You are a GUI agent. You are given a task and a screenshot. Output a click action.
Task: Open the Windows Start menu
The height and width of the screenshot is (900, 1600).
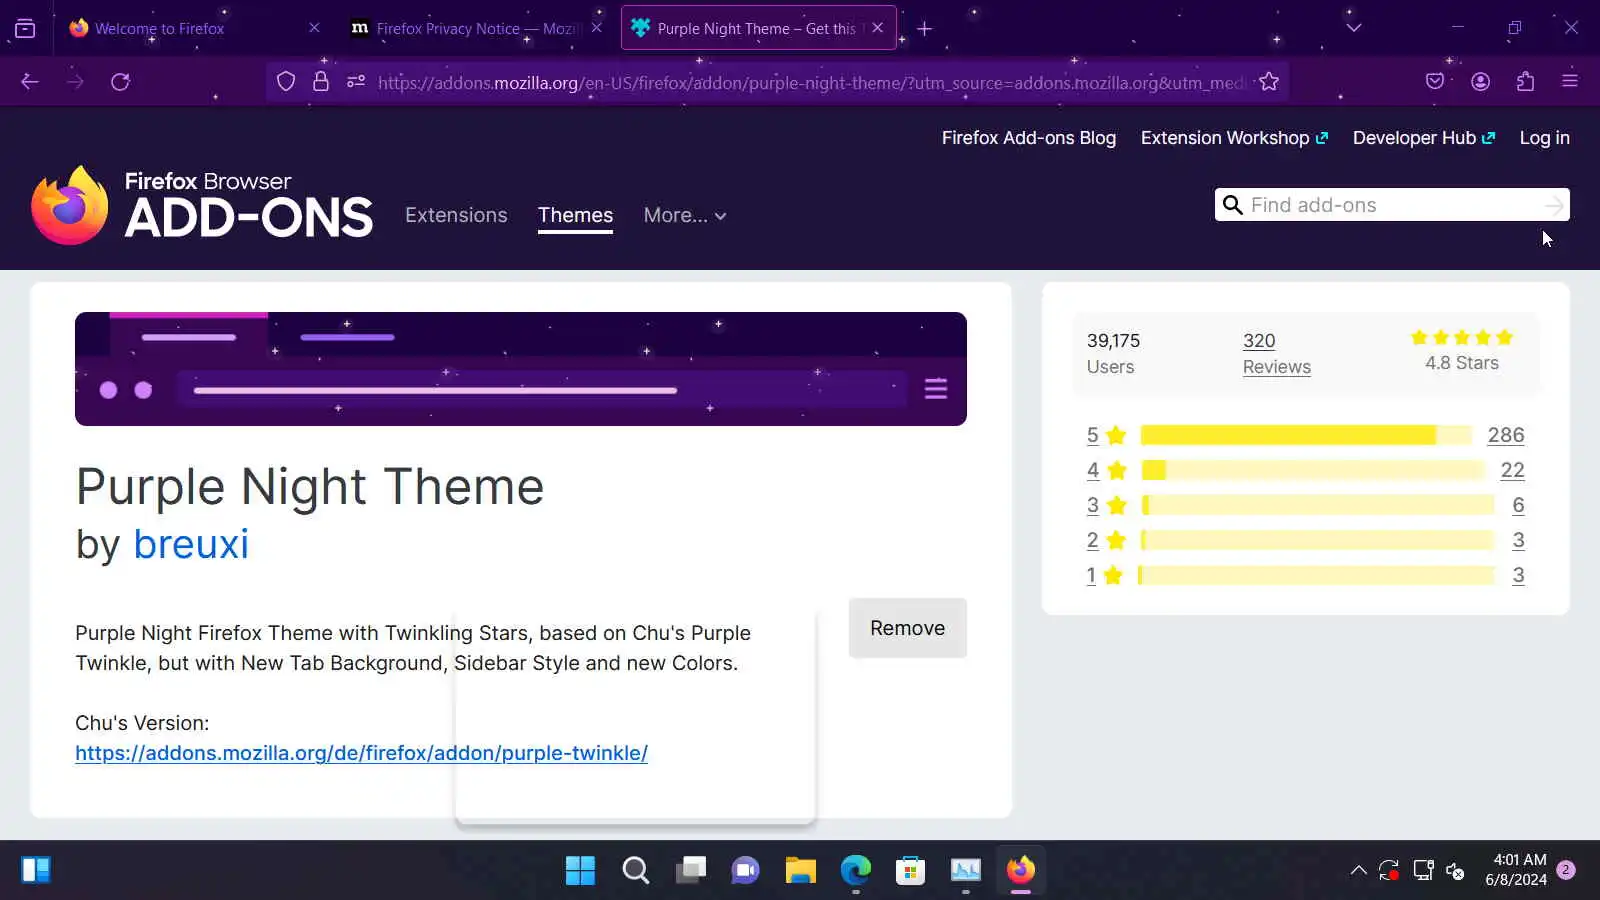pyautogui.click(x=580, y=870)
